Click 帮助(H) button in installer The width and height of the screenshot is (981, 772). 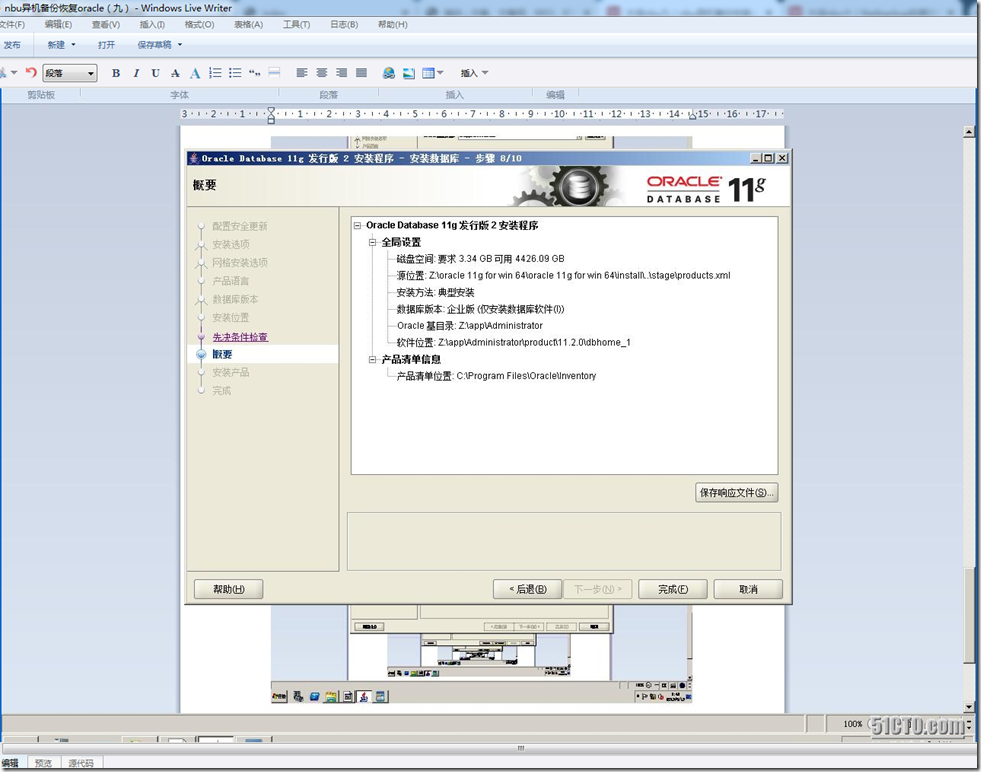point(228,589)
